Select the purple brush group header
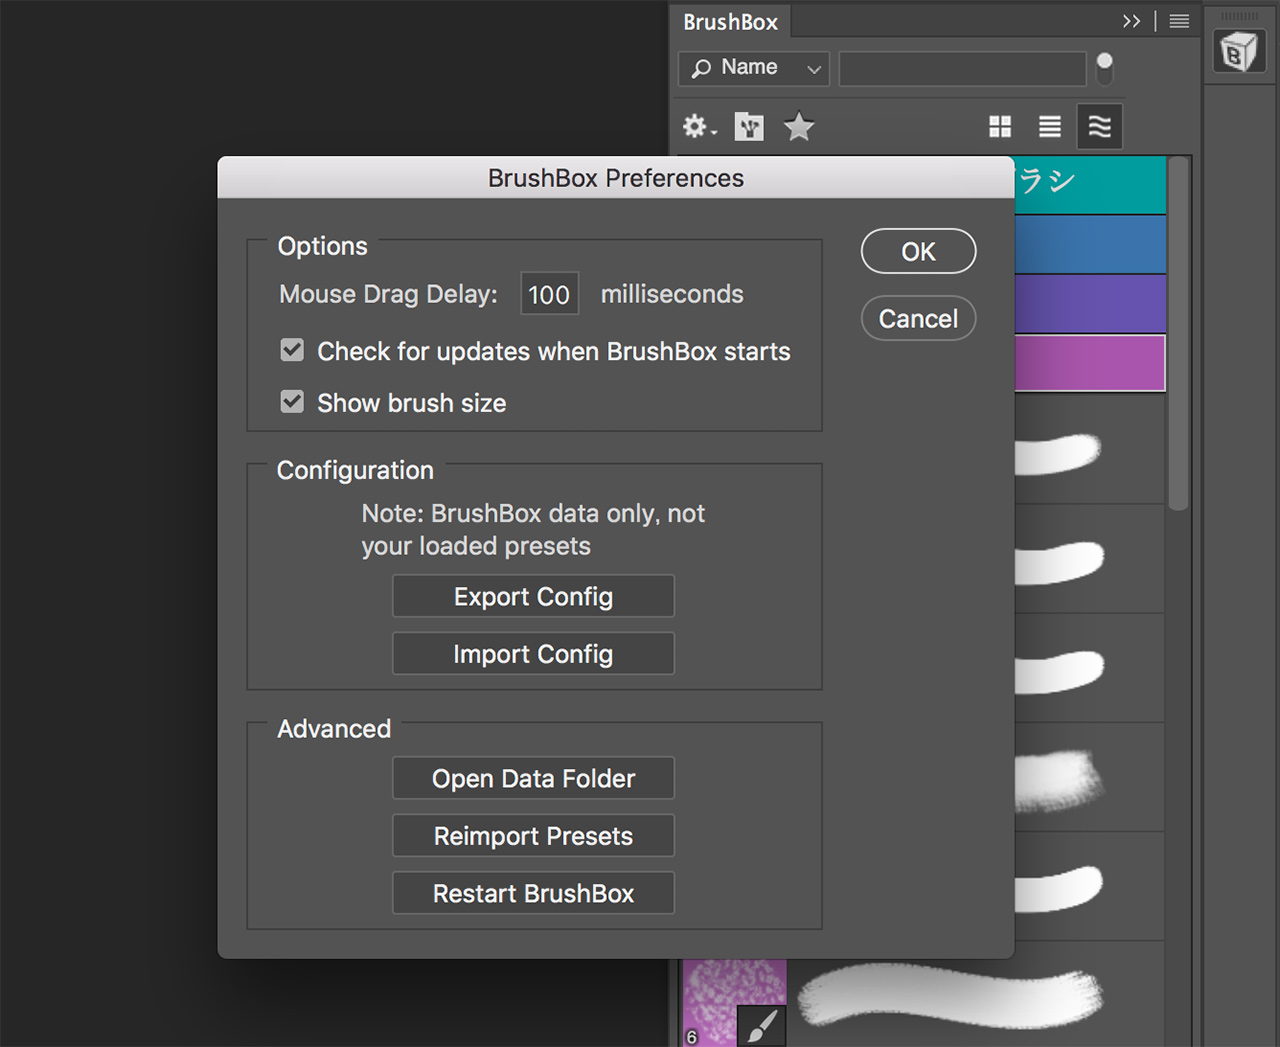 point(1091,304)
